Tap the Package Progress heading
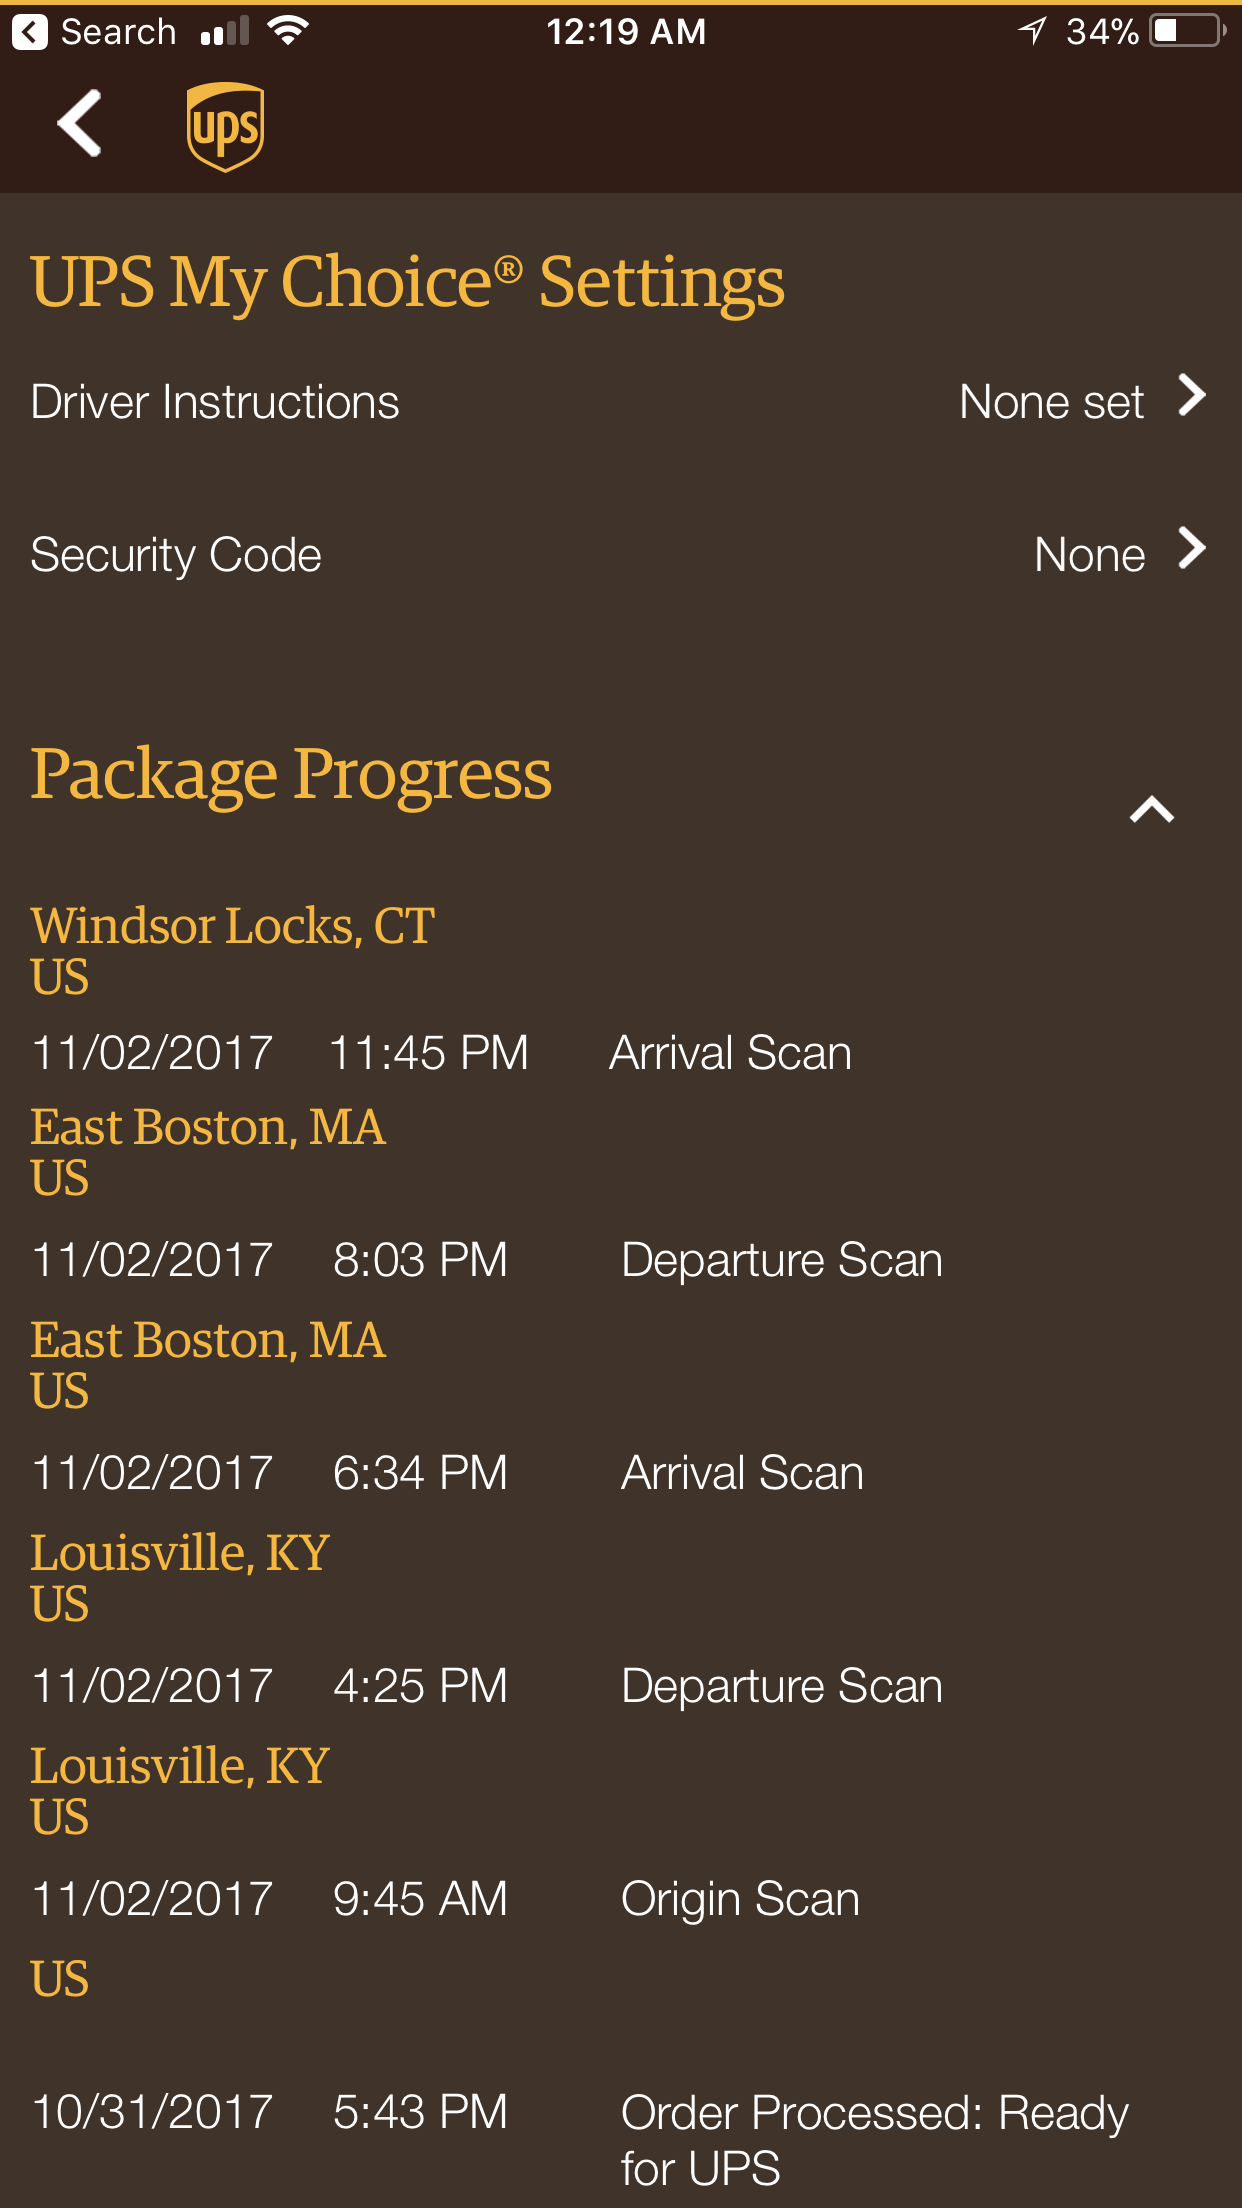This screenshot has height=2208, width=1242. 290,775
